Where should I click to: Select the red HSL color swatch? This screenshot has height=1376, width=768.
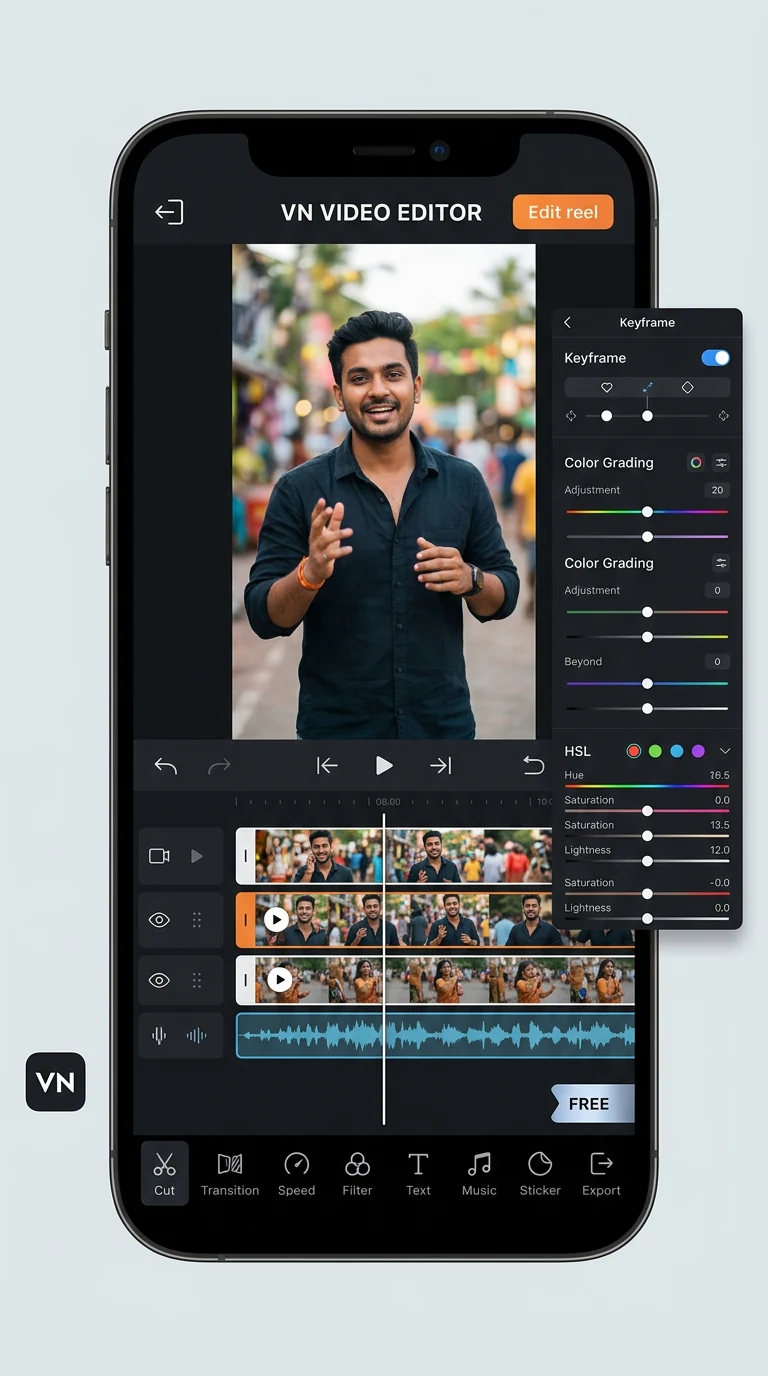click(633, 751)
